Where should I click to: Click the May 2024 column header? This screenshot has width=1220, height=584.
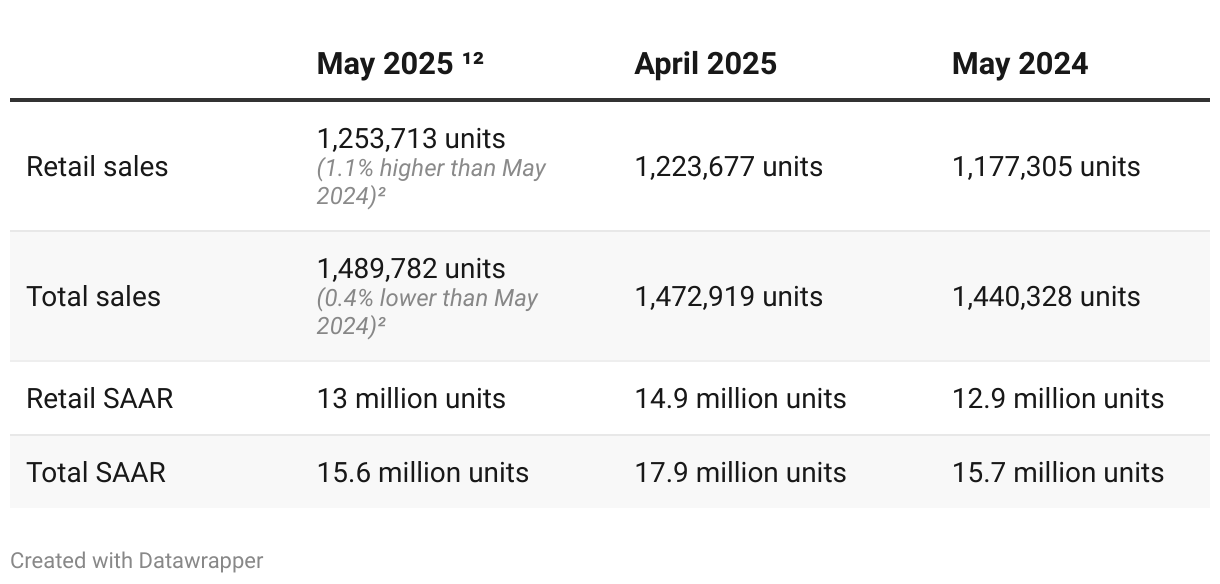point(1020,64)
